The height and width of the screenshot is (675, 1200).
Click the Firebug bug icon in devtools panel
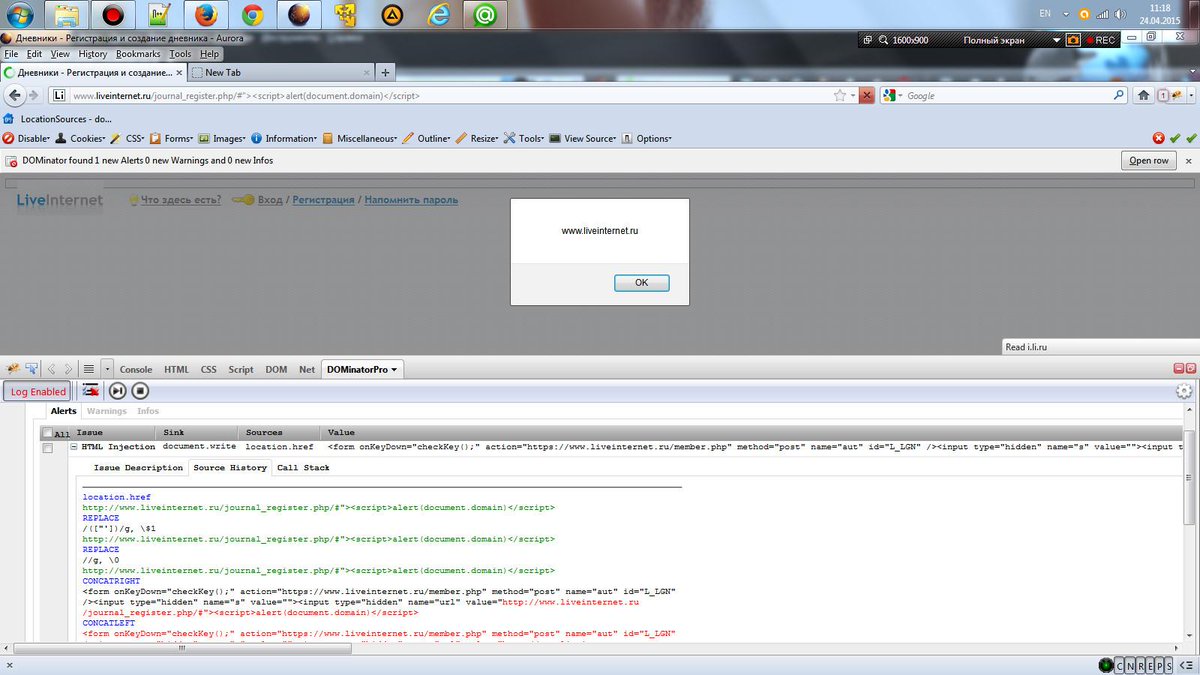coord(13,369)
